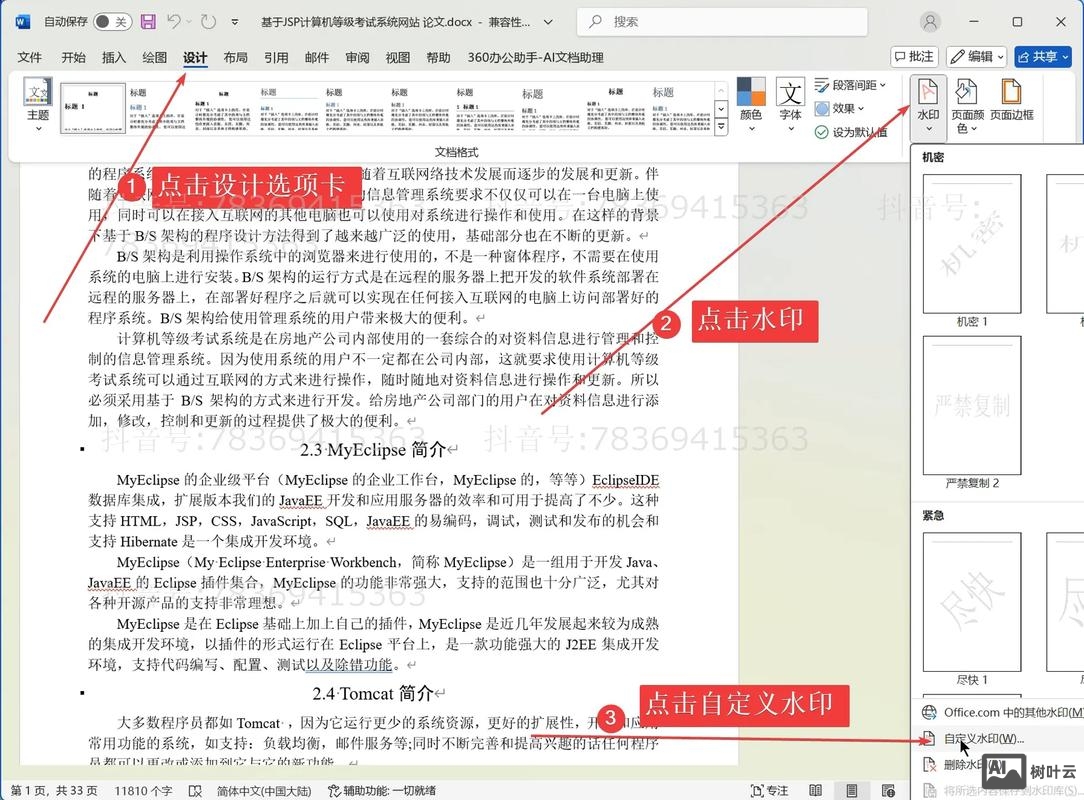Switch to read layout via status bar toggle

[x=815, y=789]
